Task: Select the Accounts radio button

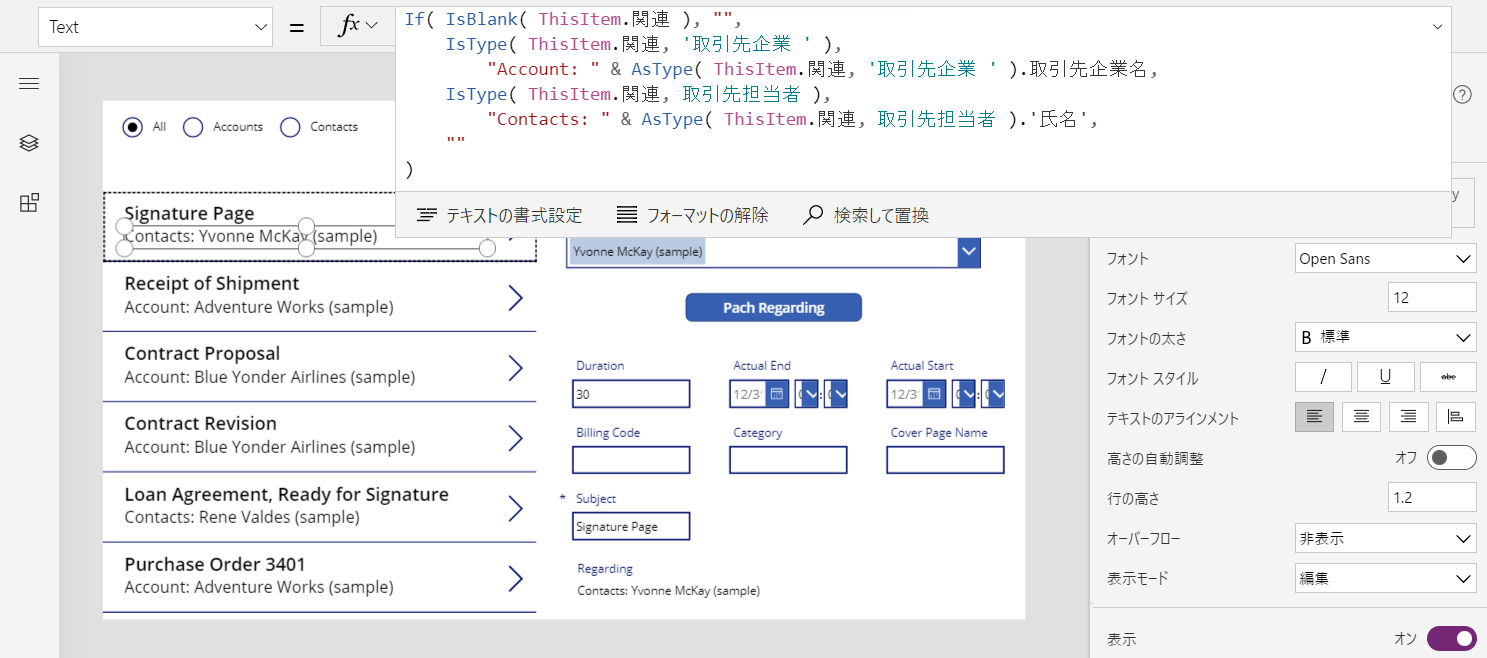Action: [x=192, y=127]
